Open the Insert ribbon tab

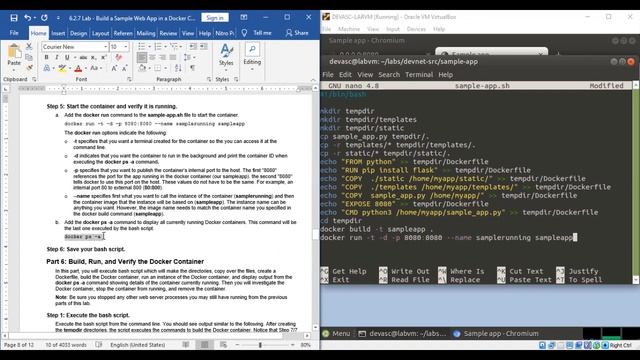pos(58,33)
